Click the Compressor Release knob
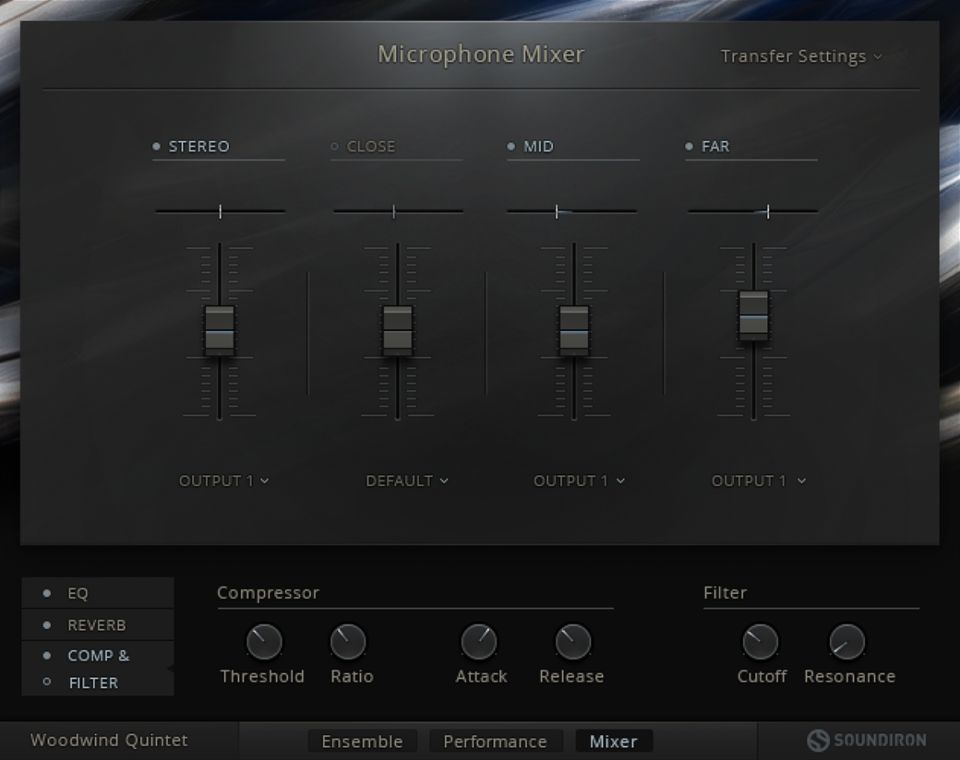The width and height of the screenshot is (960, 760). 573,641
